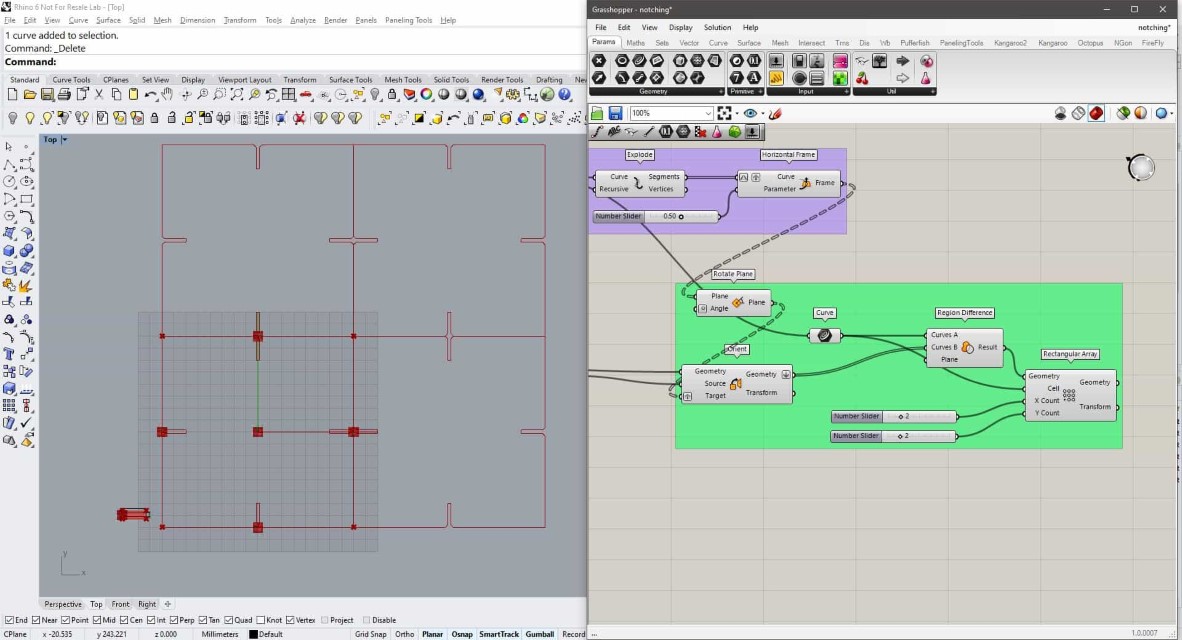Click the 0.50 Number Slider grip
Viewport: 1182px width, 640px height.
click(x=681, y=216)
